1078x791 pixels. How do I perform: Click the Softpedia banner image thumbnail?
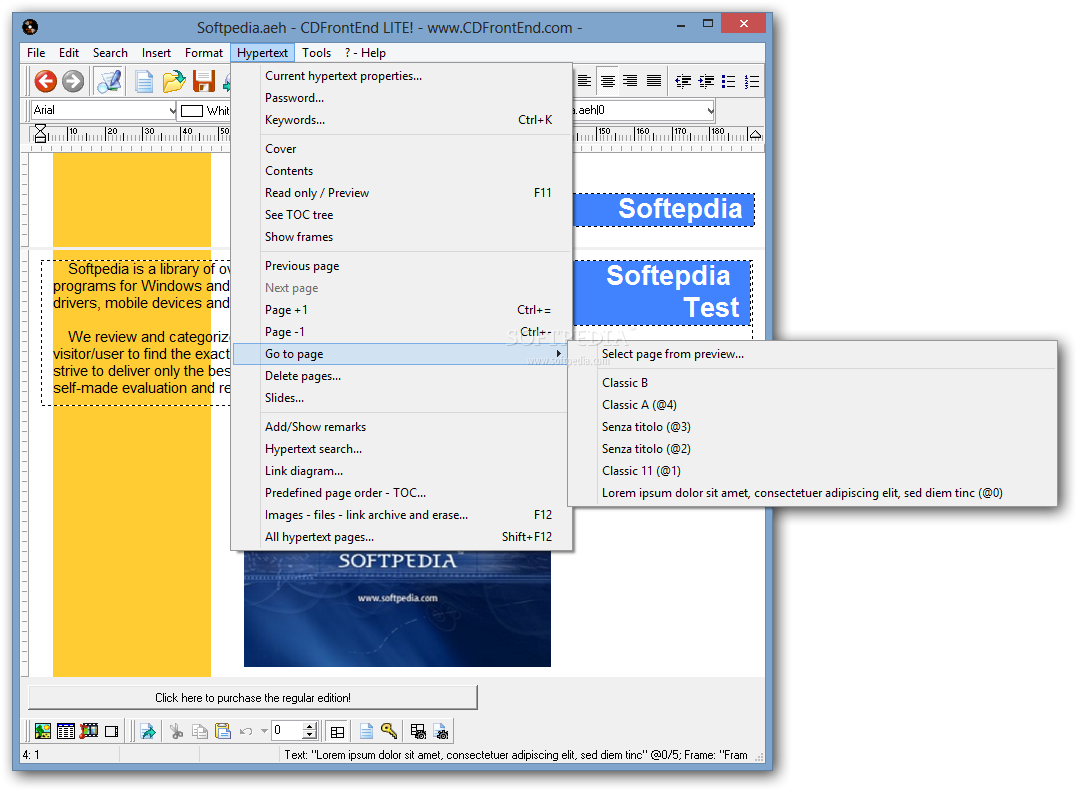point(397,608)
